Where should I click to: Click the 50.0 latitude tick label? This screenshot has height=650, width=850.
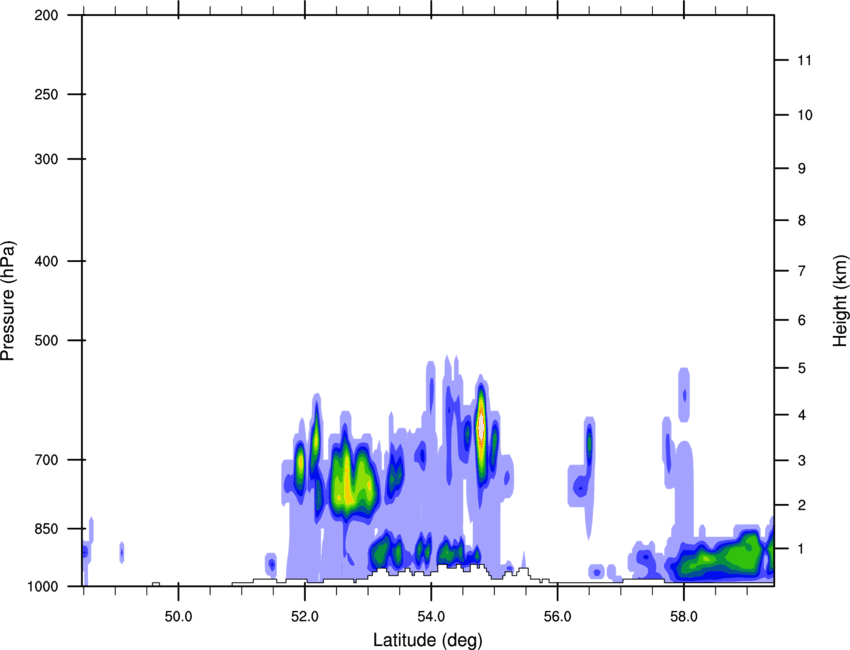(x=178, y=616)
